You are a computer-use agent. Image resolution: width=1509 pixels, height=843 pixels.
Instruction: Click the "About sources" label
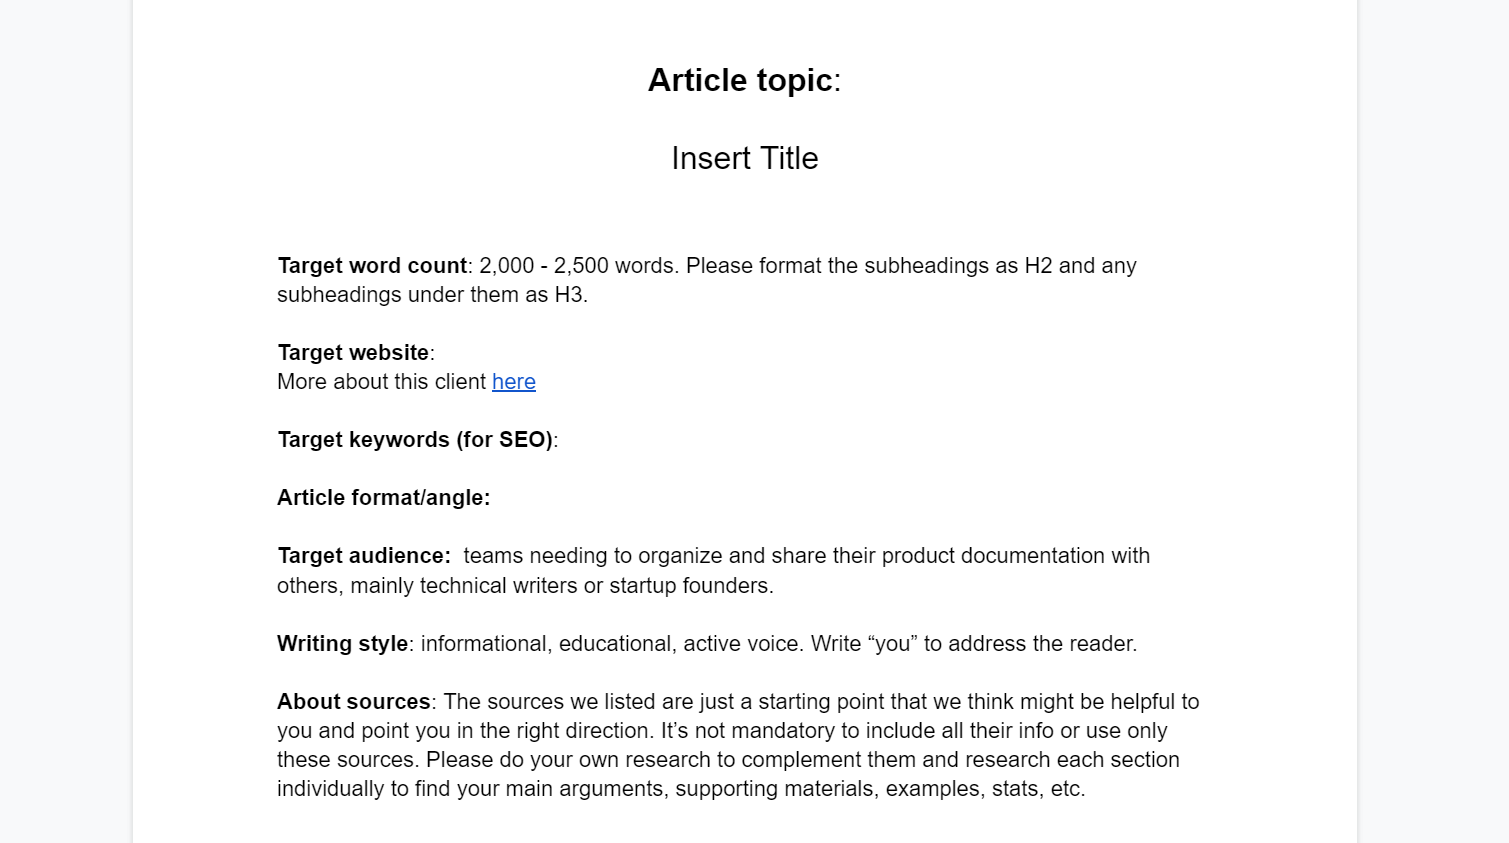[x=353, y=702]
